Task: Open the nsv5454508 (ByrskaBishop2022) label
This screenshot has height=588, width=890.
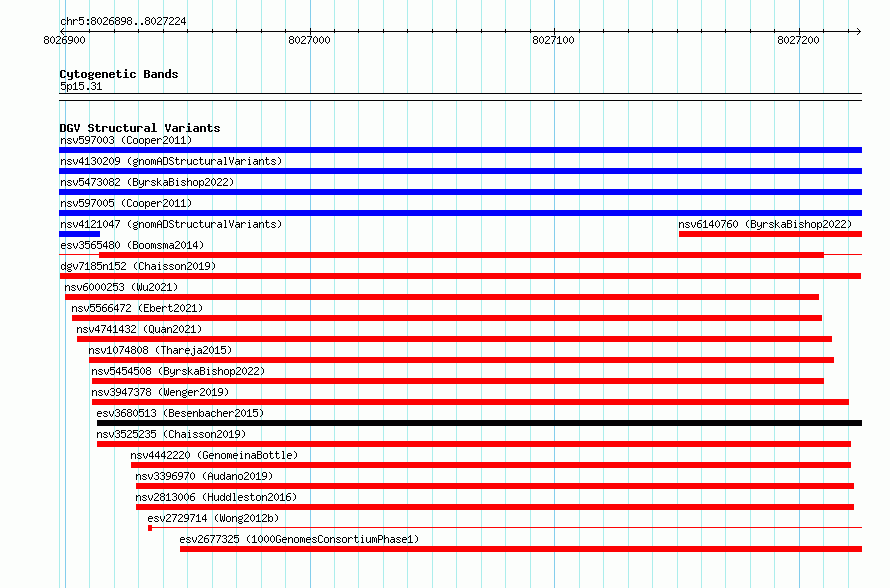Action: 178,371
